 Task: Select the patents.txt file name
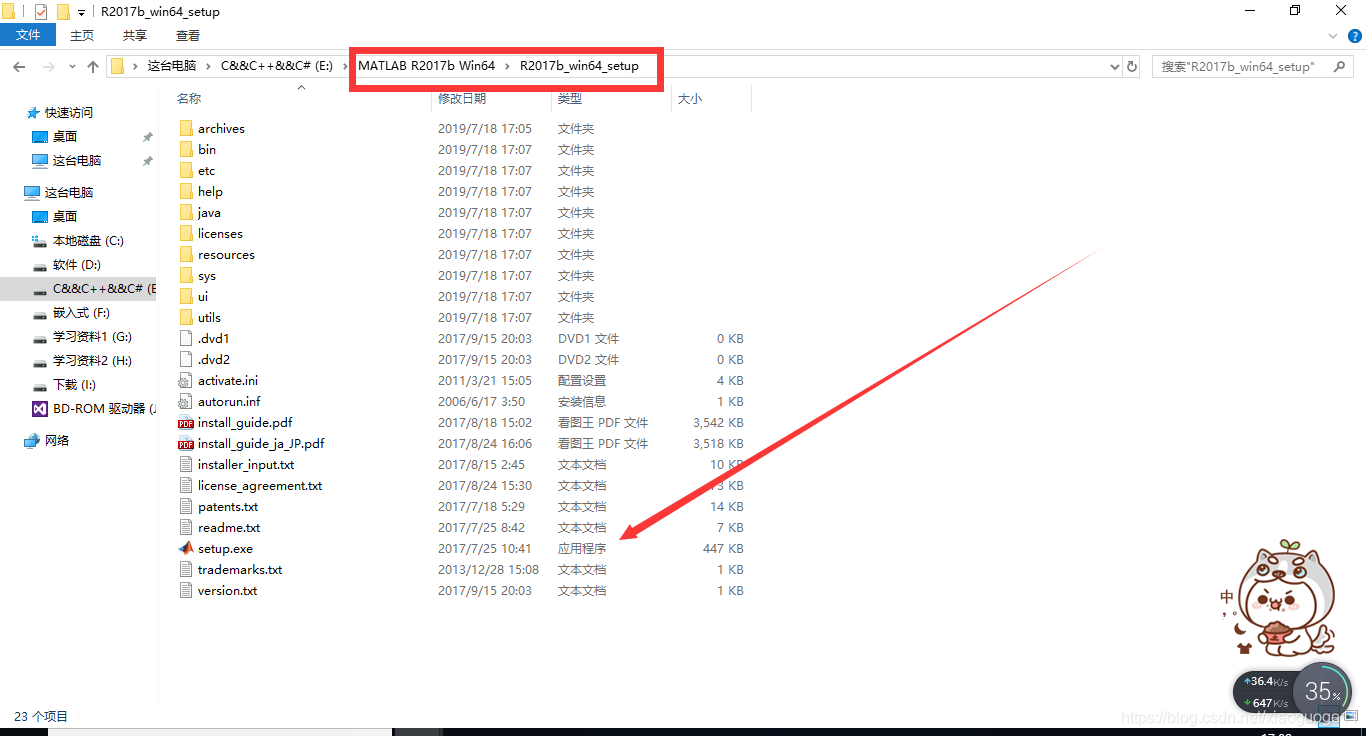tap(228, 506)
